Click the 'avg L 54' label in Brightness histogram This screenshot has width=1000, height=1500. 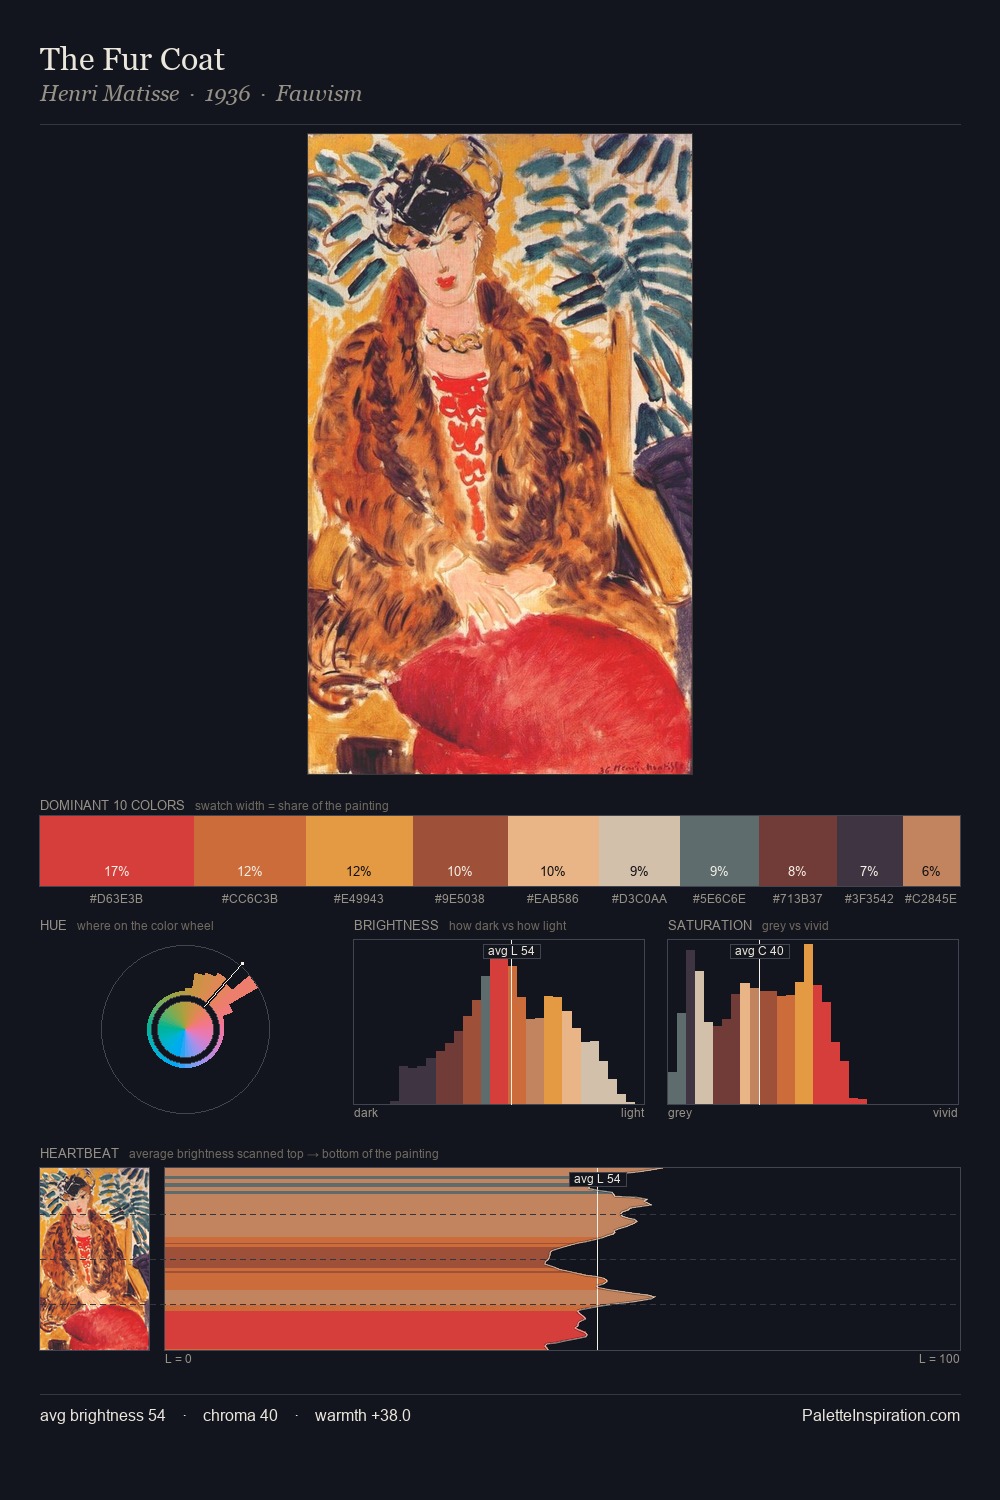tap(511, 951)
